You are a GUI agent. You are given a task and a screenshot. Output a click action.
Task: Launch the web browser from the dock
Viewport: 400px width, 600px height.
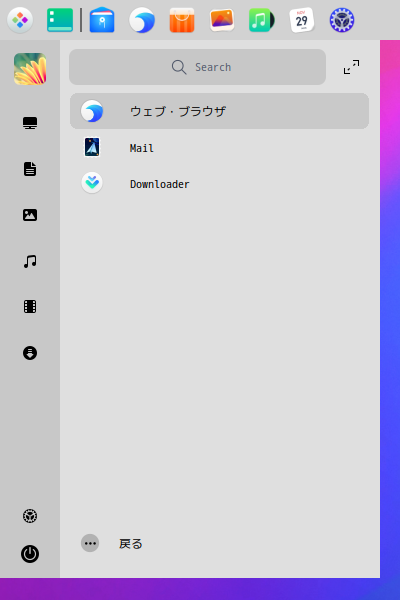[142, 20]
